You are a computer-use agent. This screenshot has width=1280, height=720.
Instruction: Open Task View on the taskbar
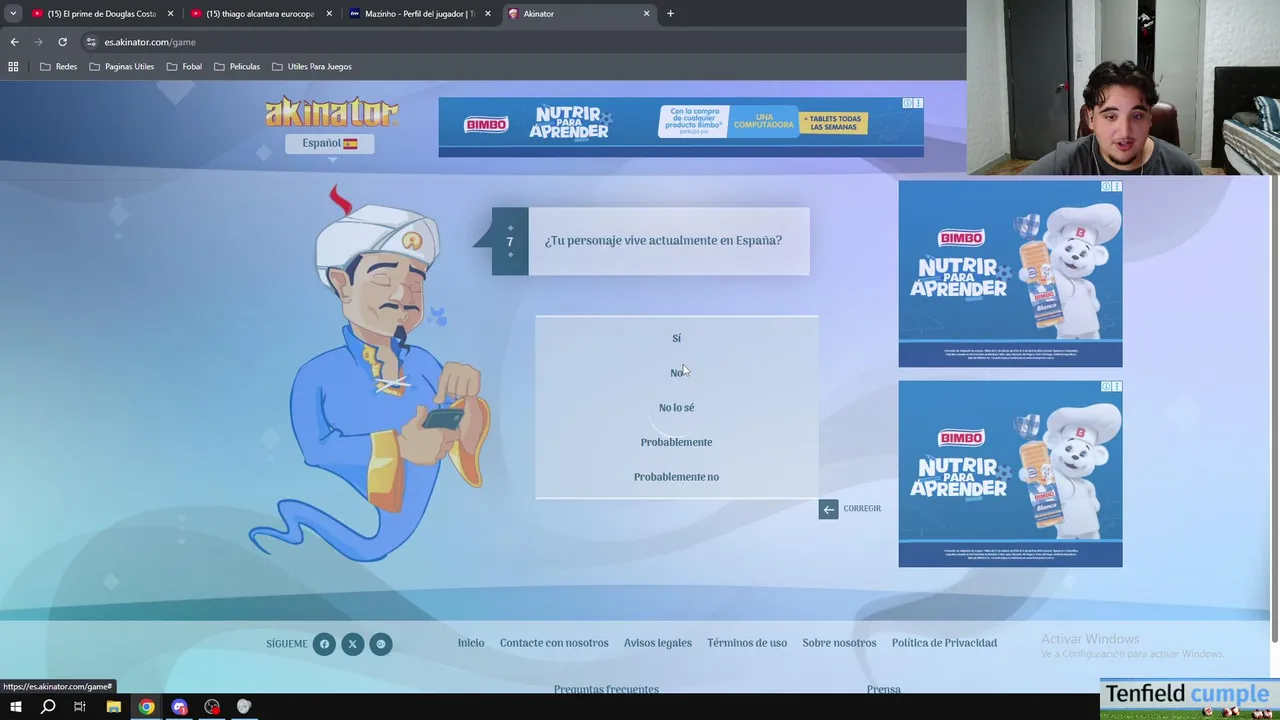[x=80, y=707]
